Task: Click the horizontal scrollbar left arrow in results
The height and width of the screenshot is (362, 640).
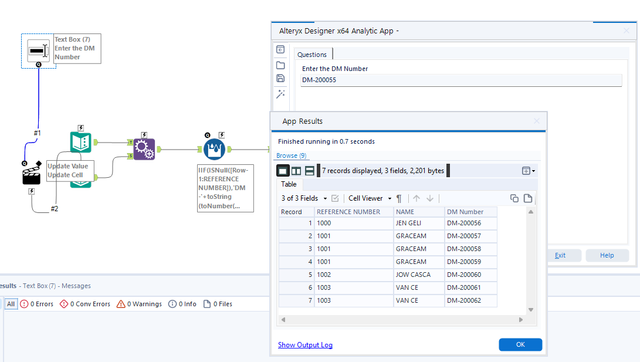Action: point(283,320)
